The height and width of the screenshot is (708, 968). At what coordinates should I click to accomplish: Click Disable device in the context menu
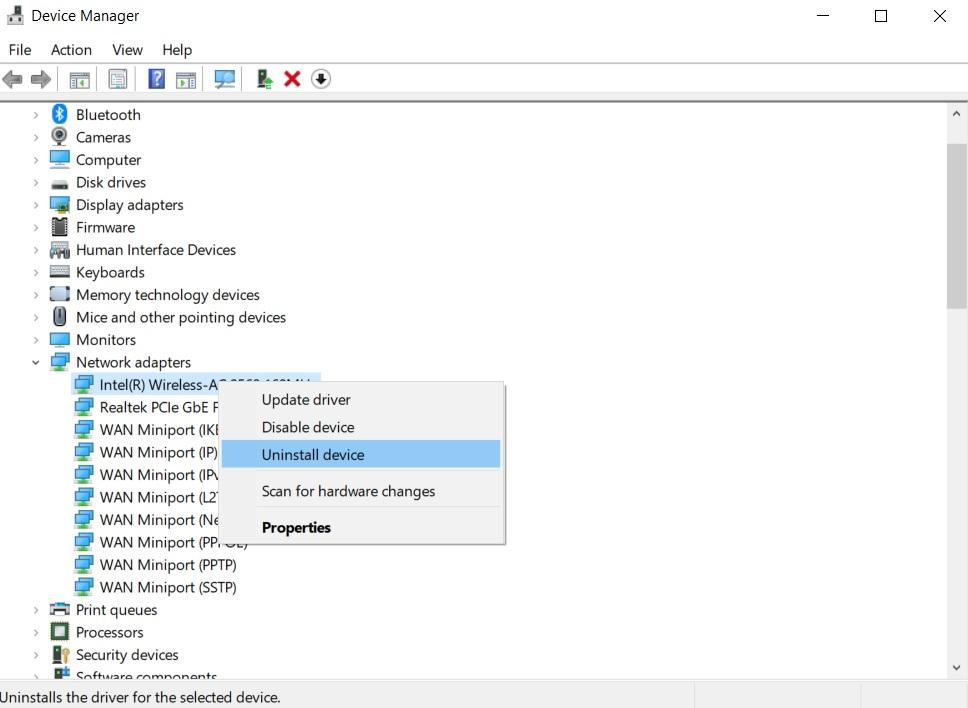tap(308, 427)
